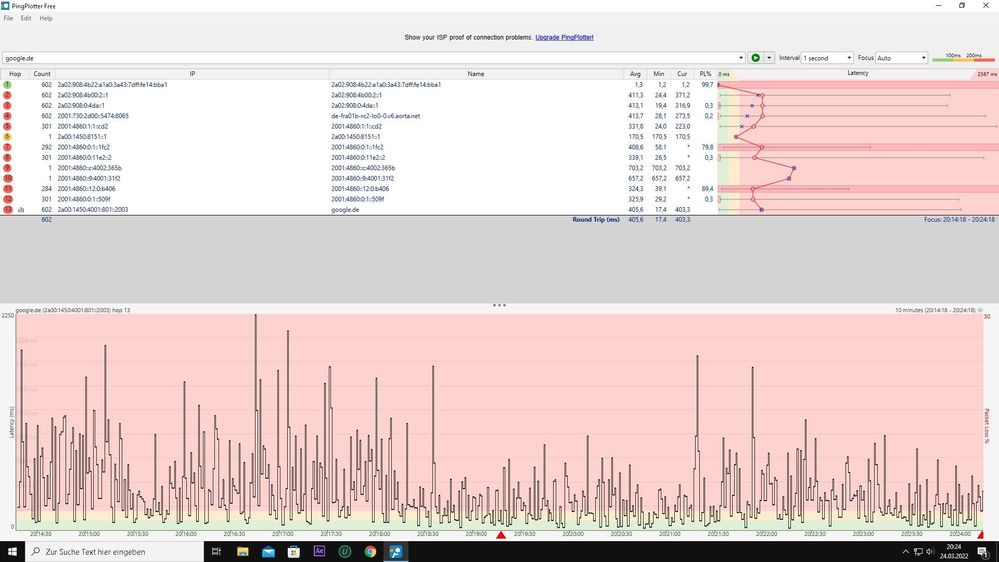This screenshot has width=999, height=562.
Task: Click the three-dot pane splitter handle
Action: pyautogui.click(x=500, y=305)
